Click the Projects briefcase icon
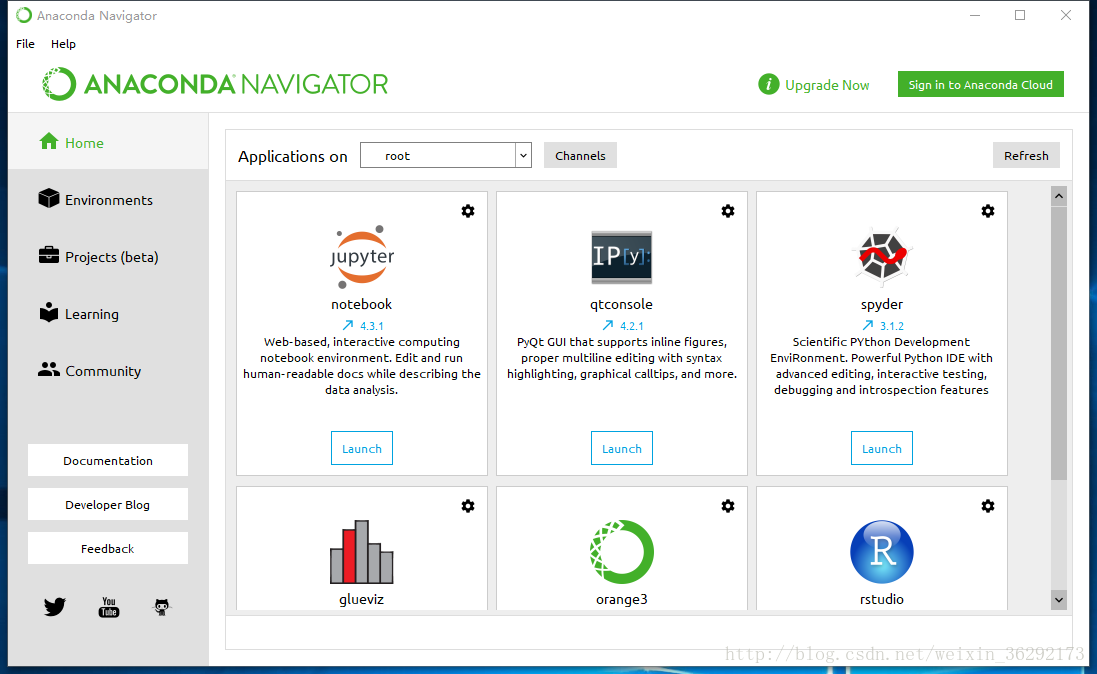The width and height of the screenshot is (1097, 674). click(49, 255)
